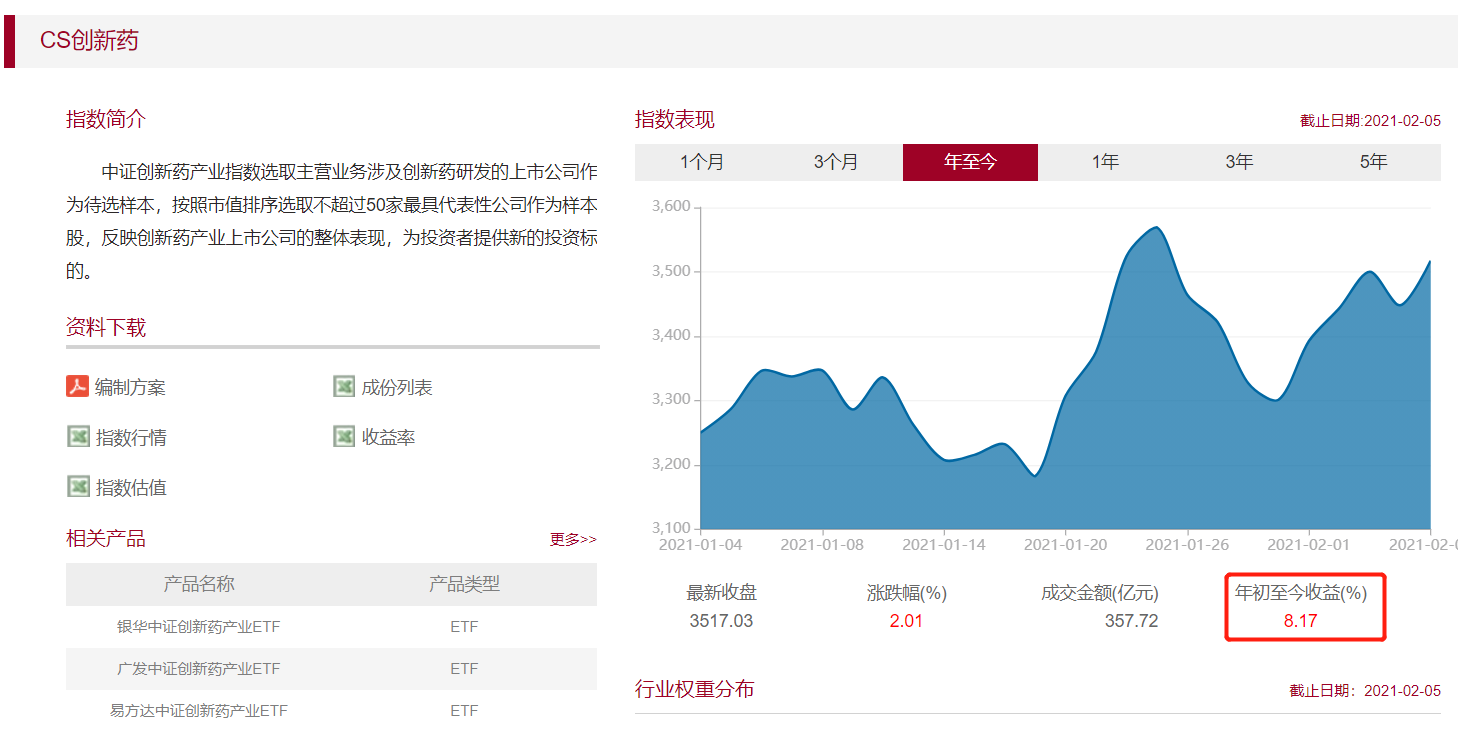
Task: Download the 成份列表 file
Action: coord(397,387)
